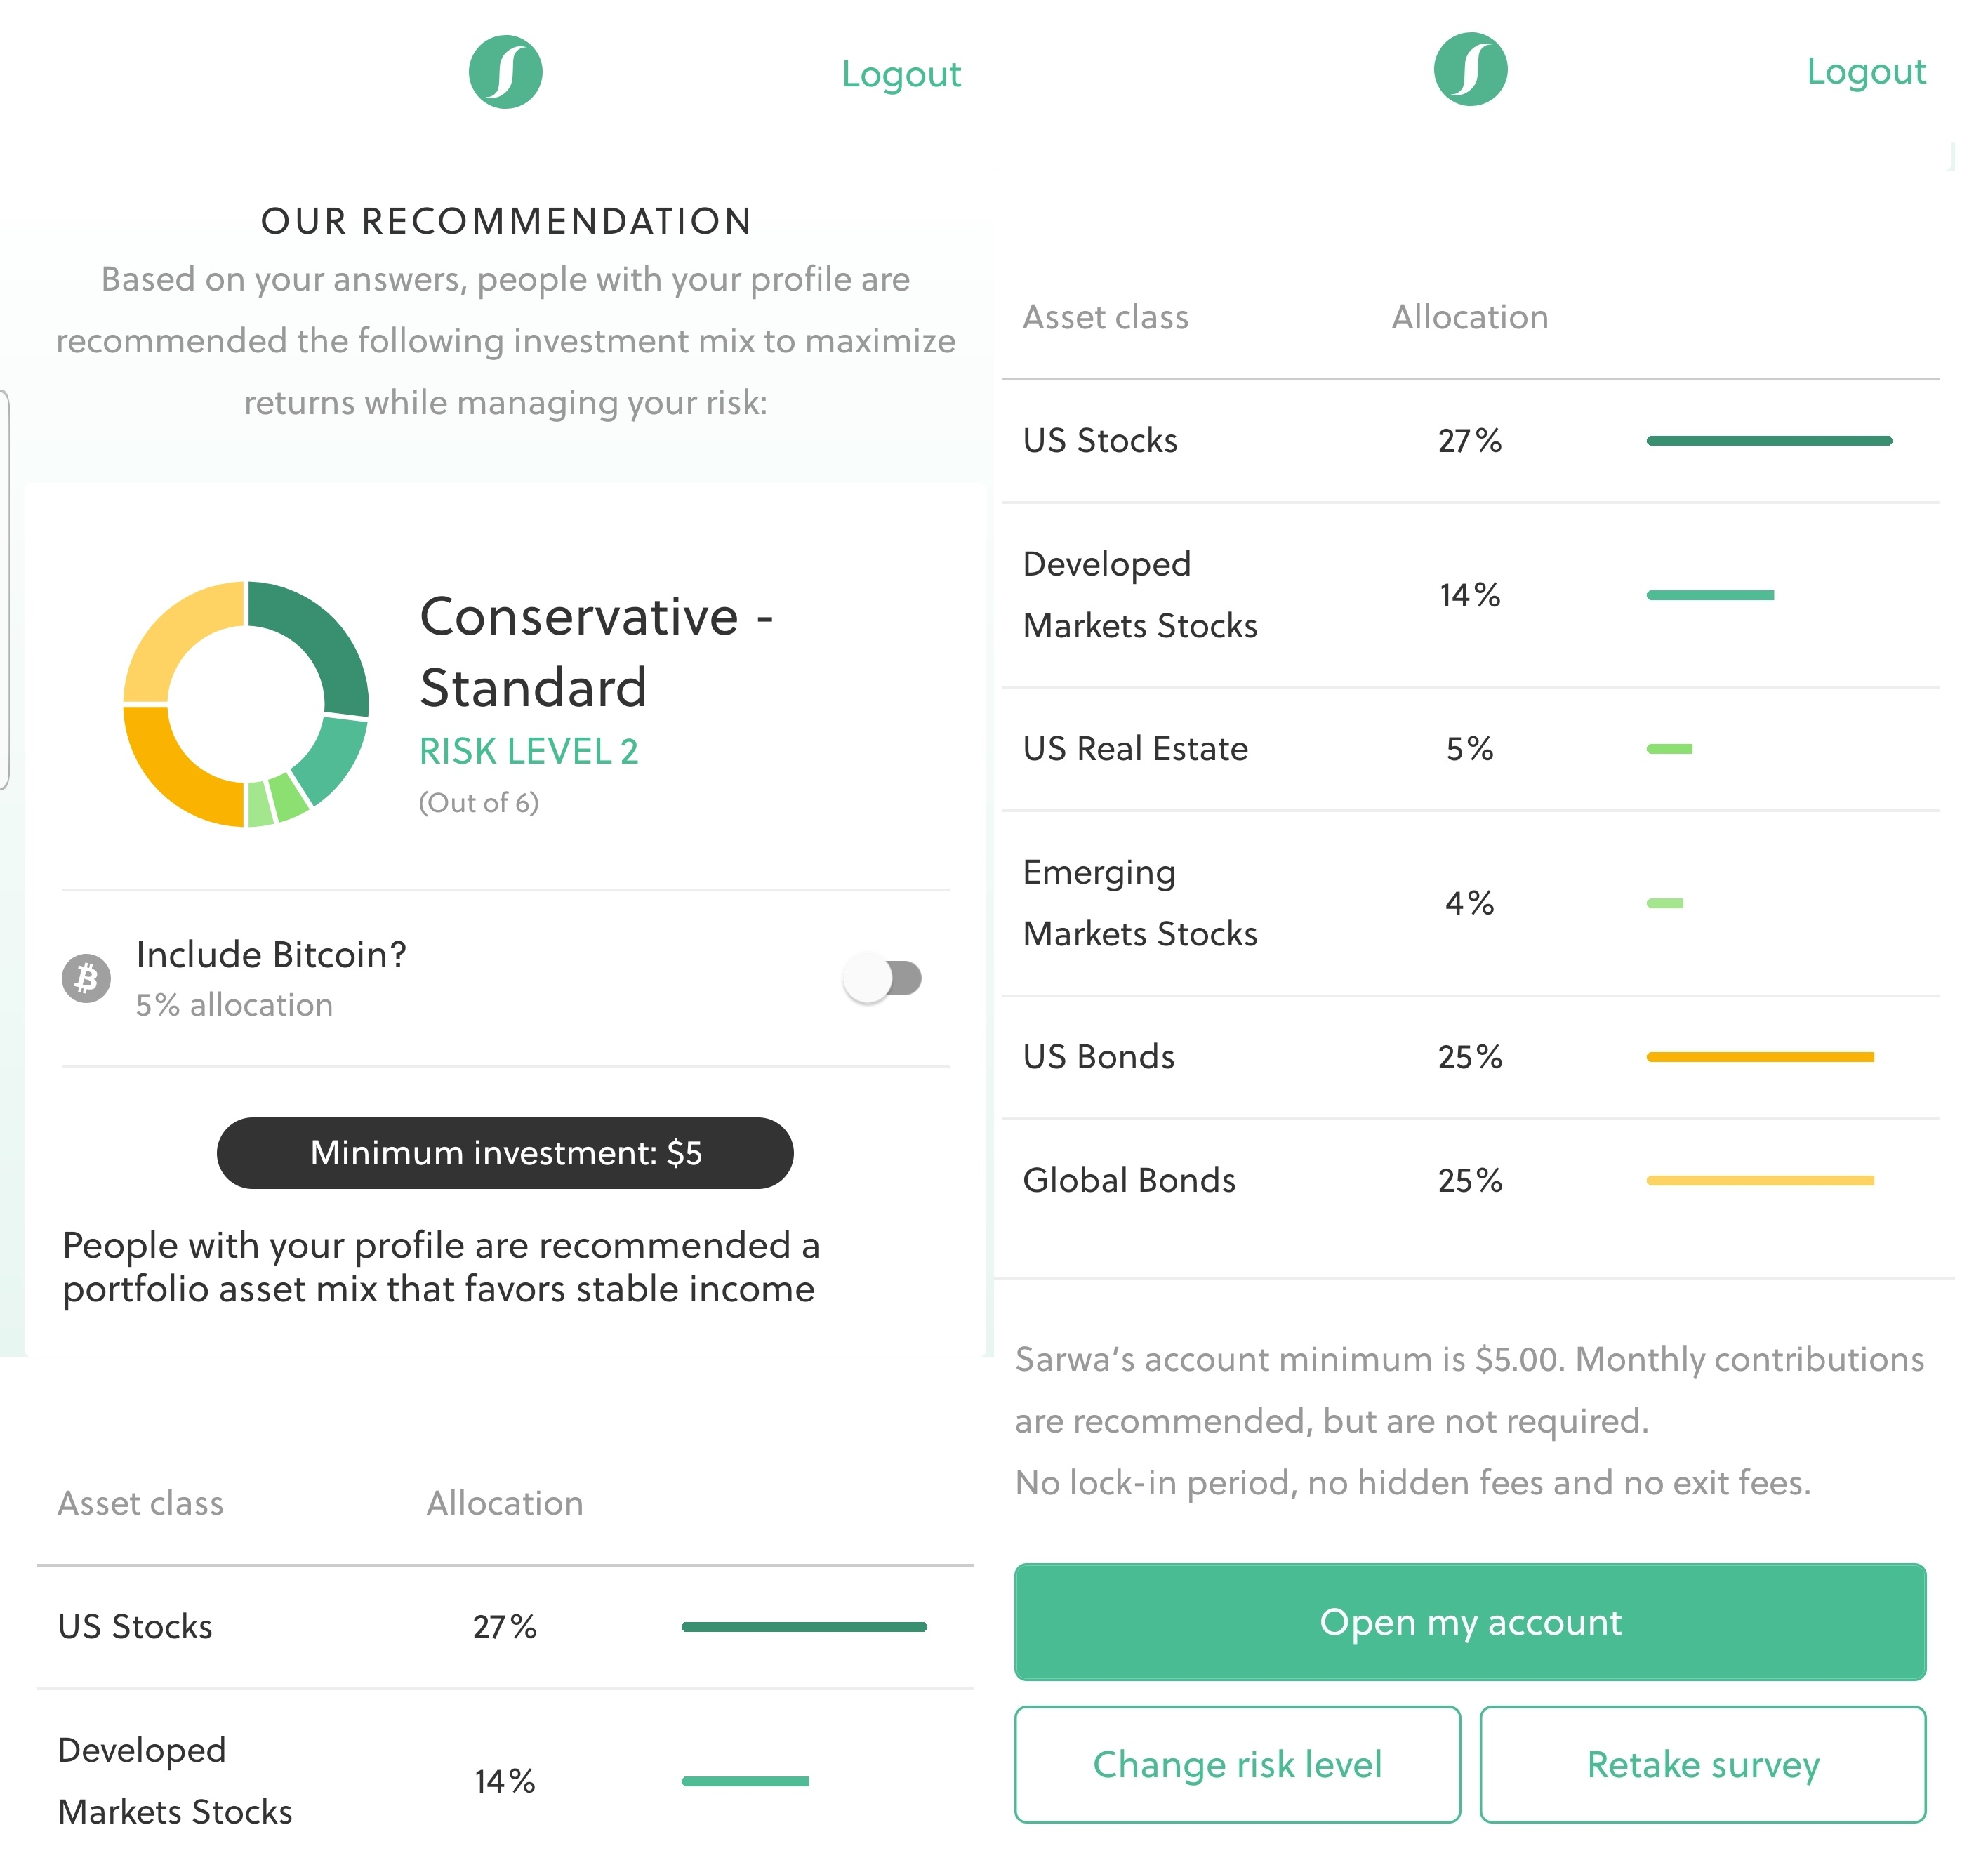Click Logout on the right screen
1988x1853 pixels.
(1866, 71)
